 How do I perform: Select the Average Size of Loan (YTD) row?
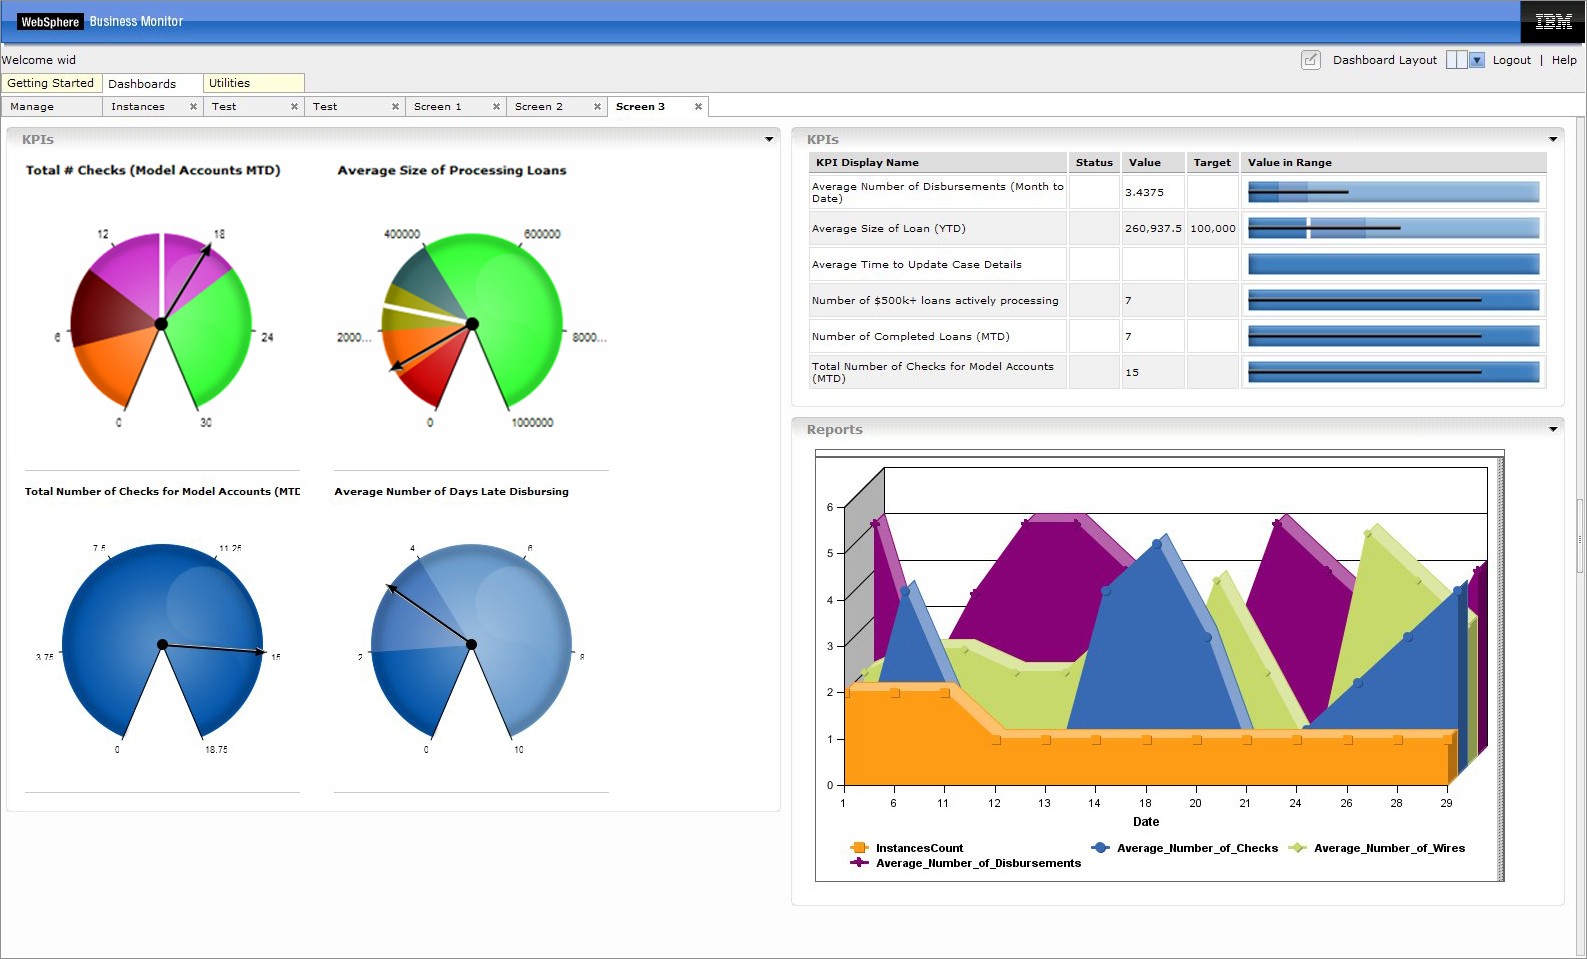(1177, 228)
